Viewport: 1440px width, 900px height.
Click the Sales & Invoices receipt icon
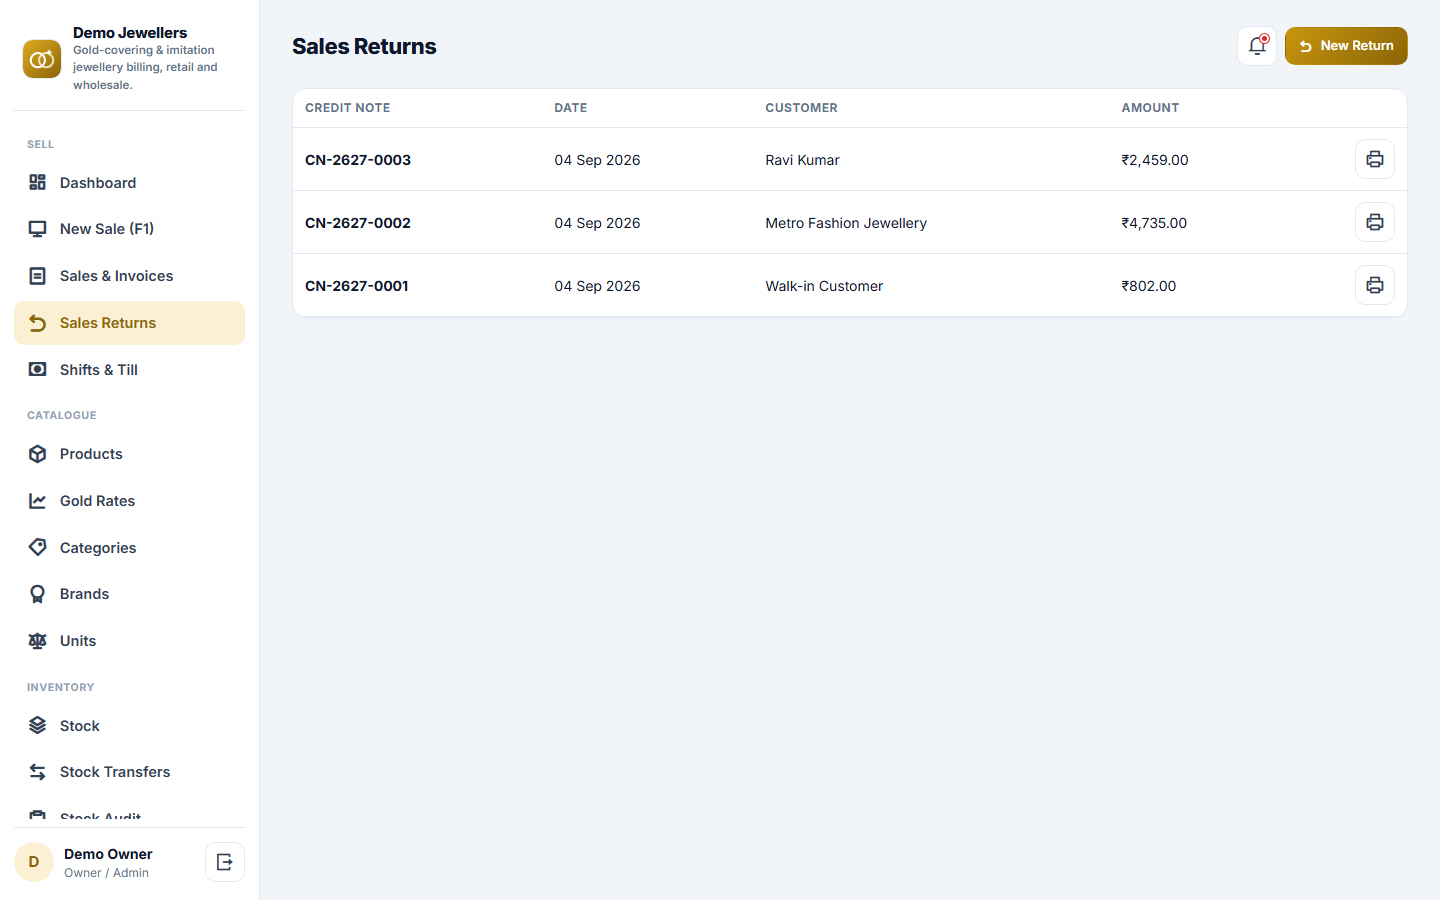point(38,276)
